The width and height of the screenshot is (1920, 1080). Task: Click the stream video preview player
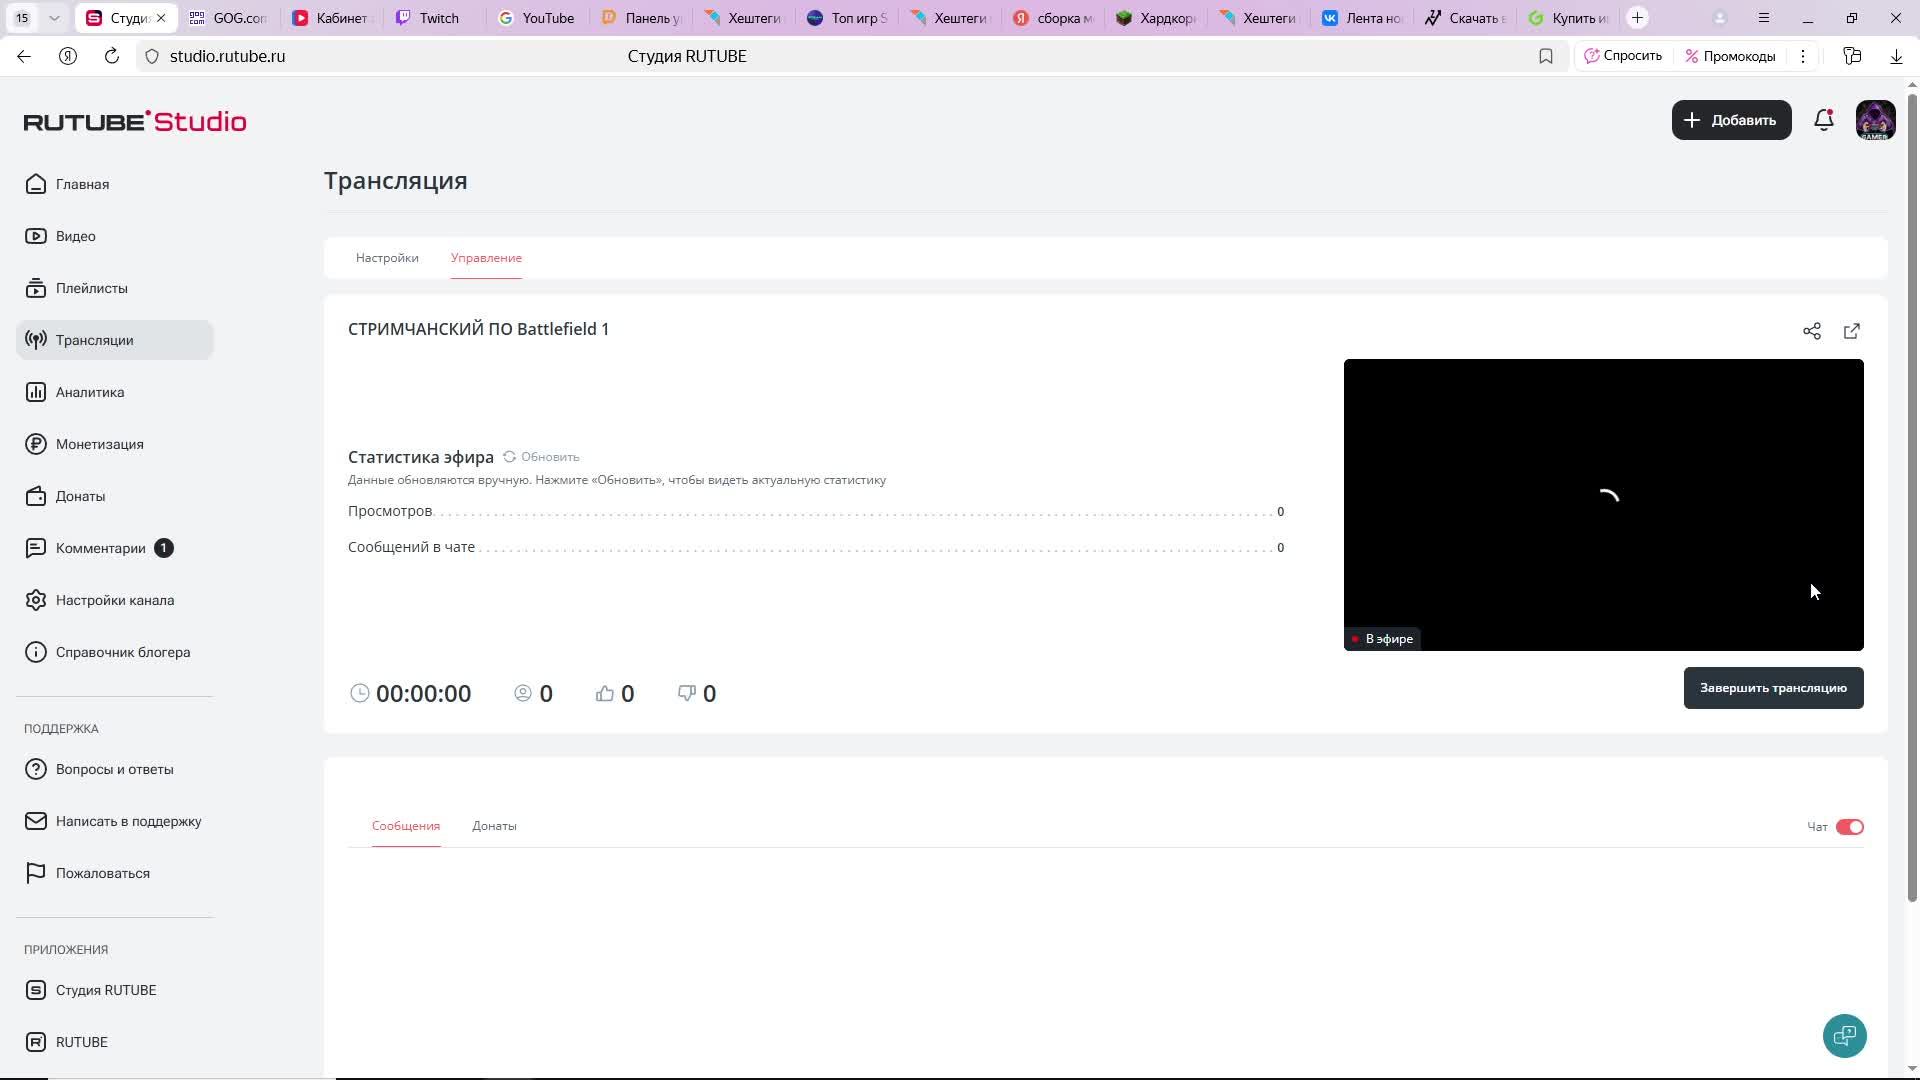(1602, 504)
